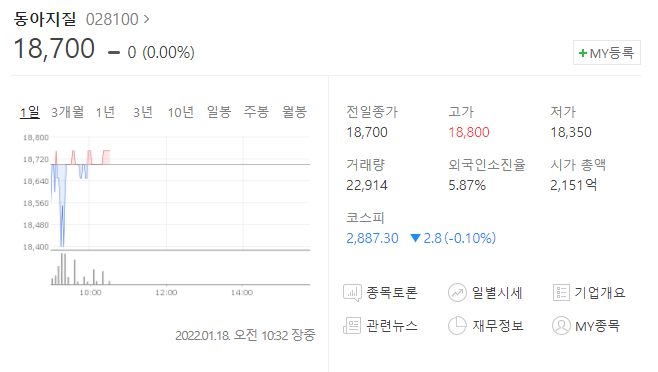This screenshot has width=658, height=372.
Task: Show the 10년 chart view
Action: coord(181,112)
